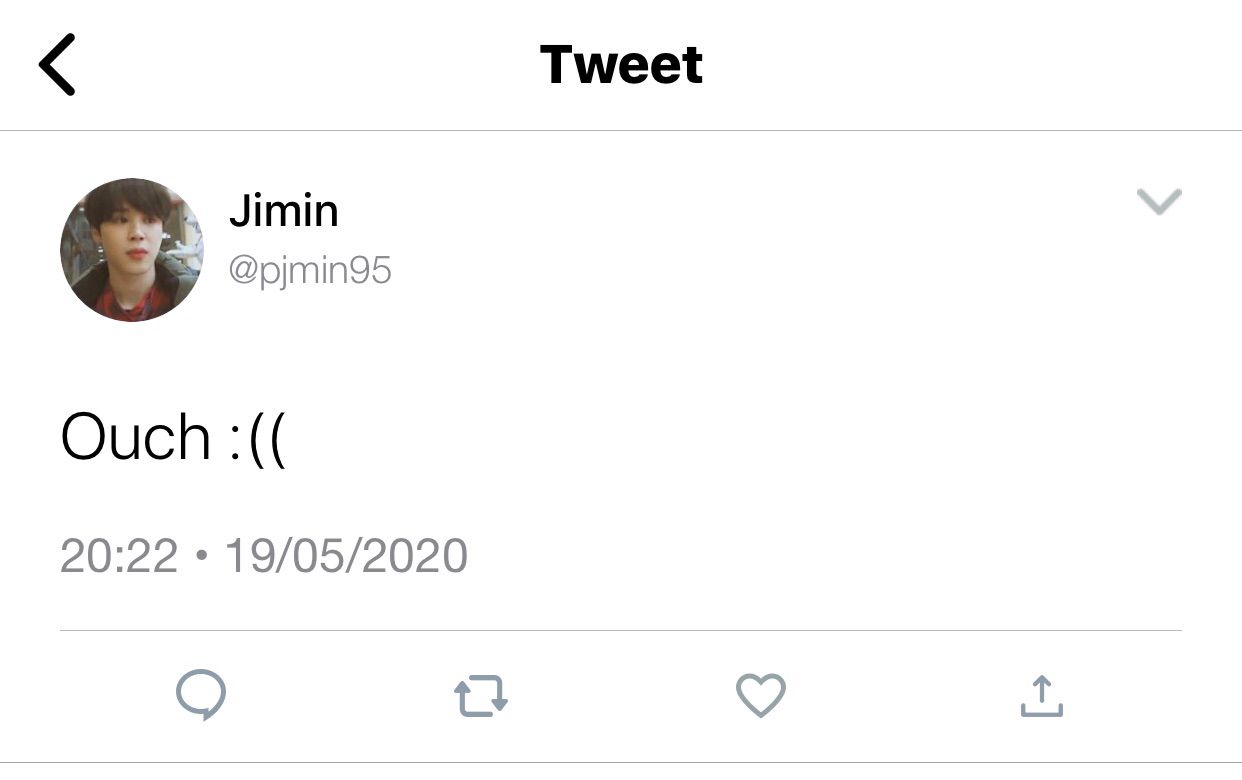Viewport: 1242px width, 780px height.
Task: Share the tweet using the upload icon
Action: coord(1041,696)
